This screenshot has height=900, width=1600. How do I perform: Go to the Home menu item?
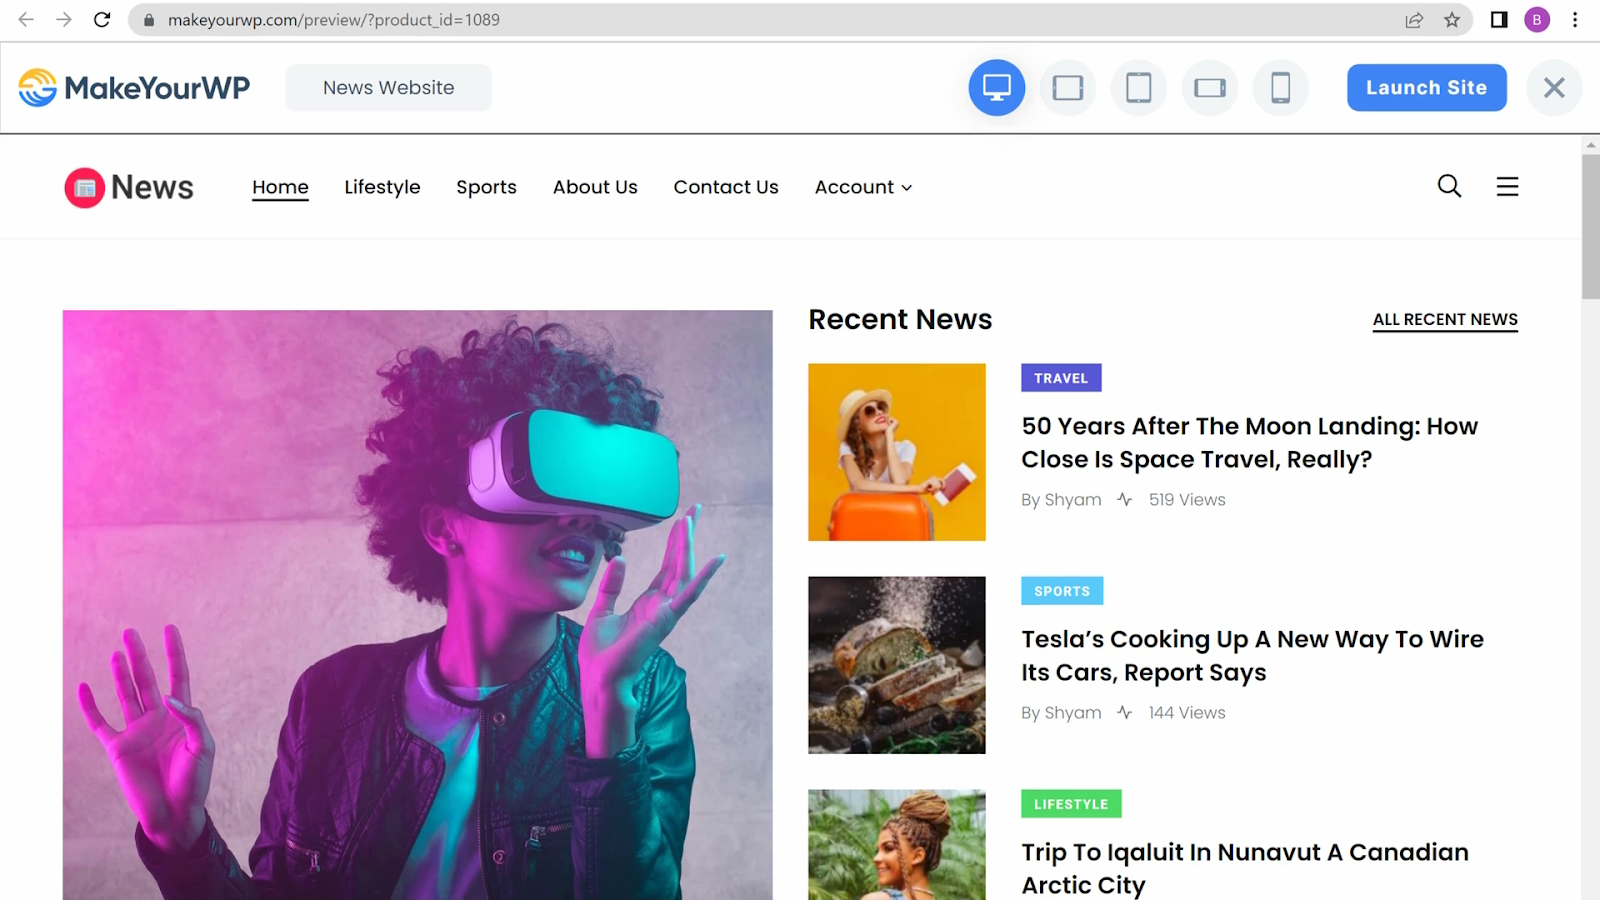point(280,187)
